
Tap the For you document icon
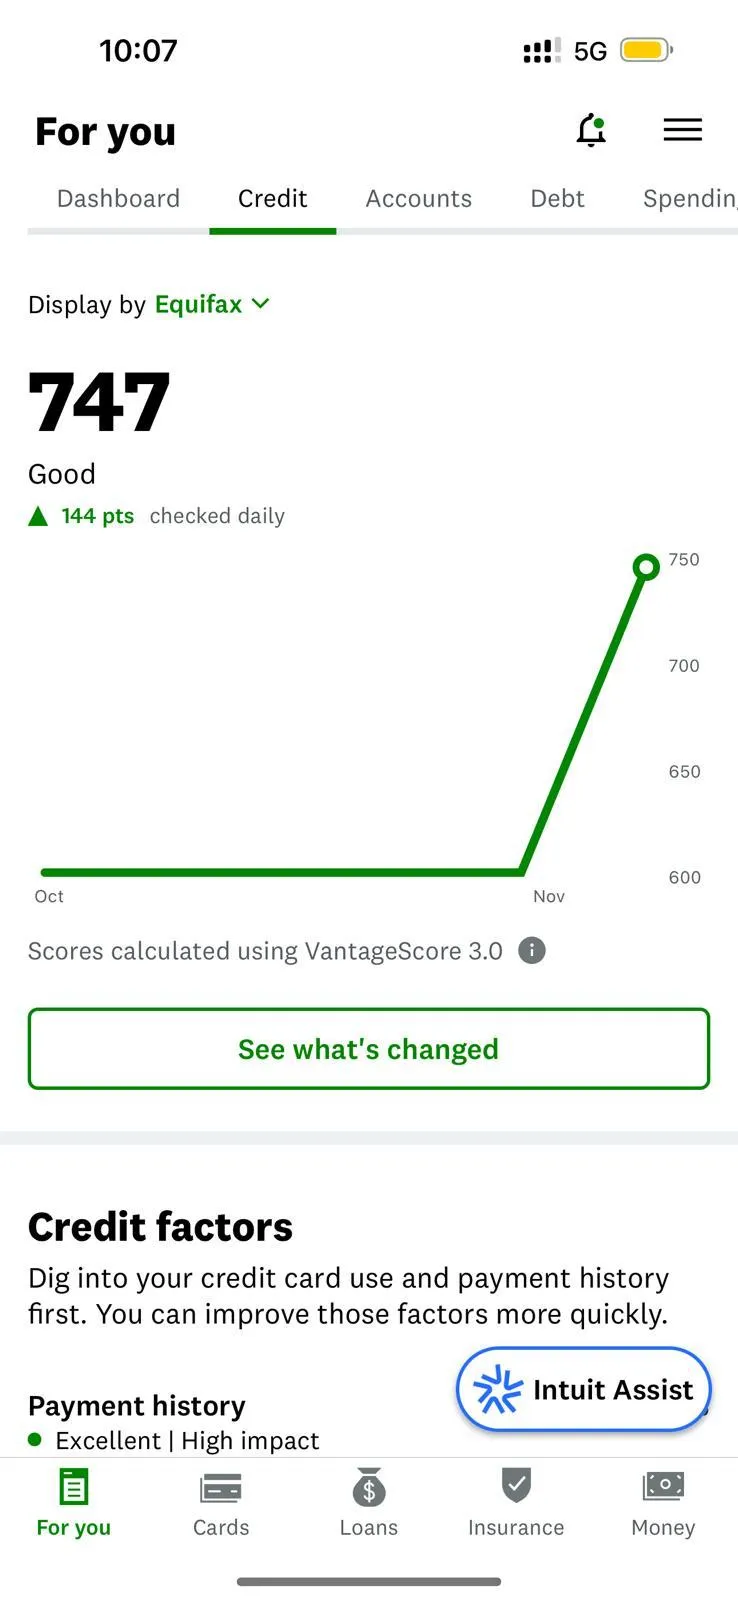click(73, 1488)
